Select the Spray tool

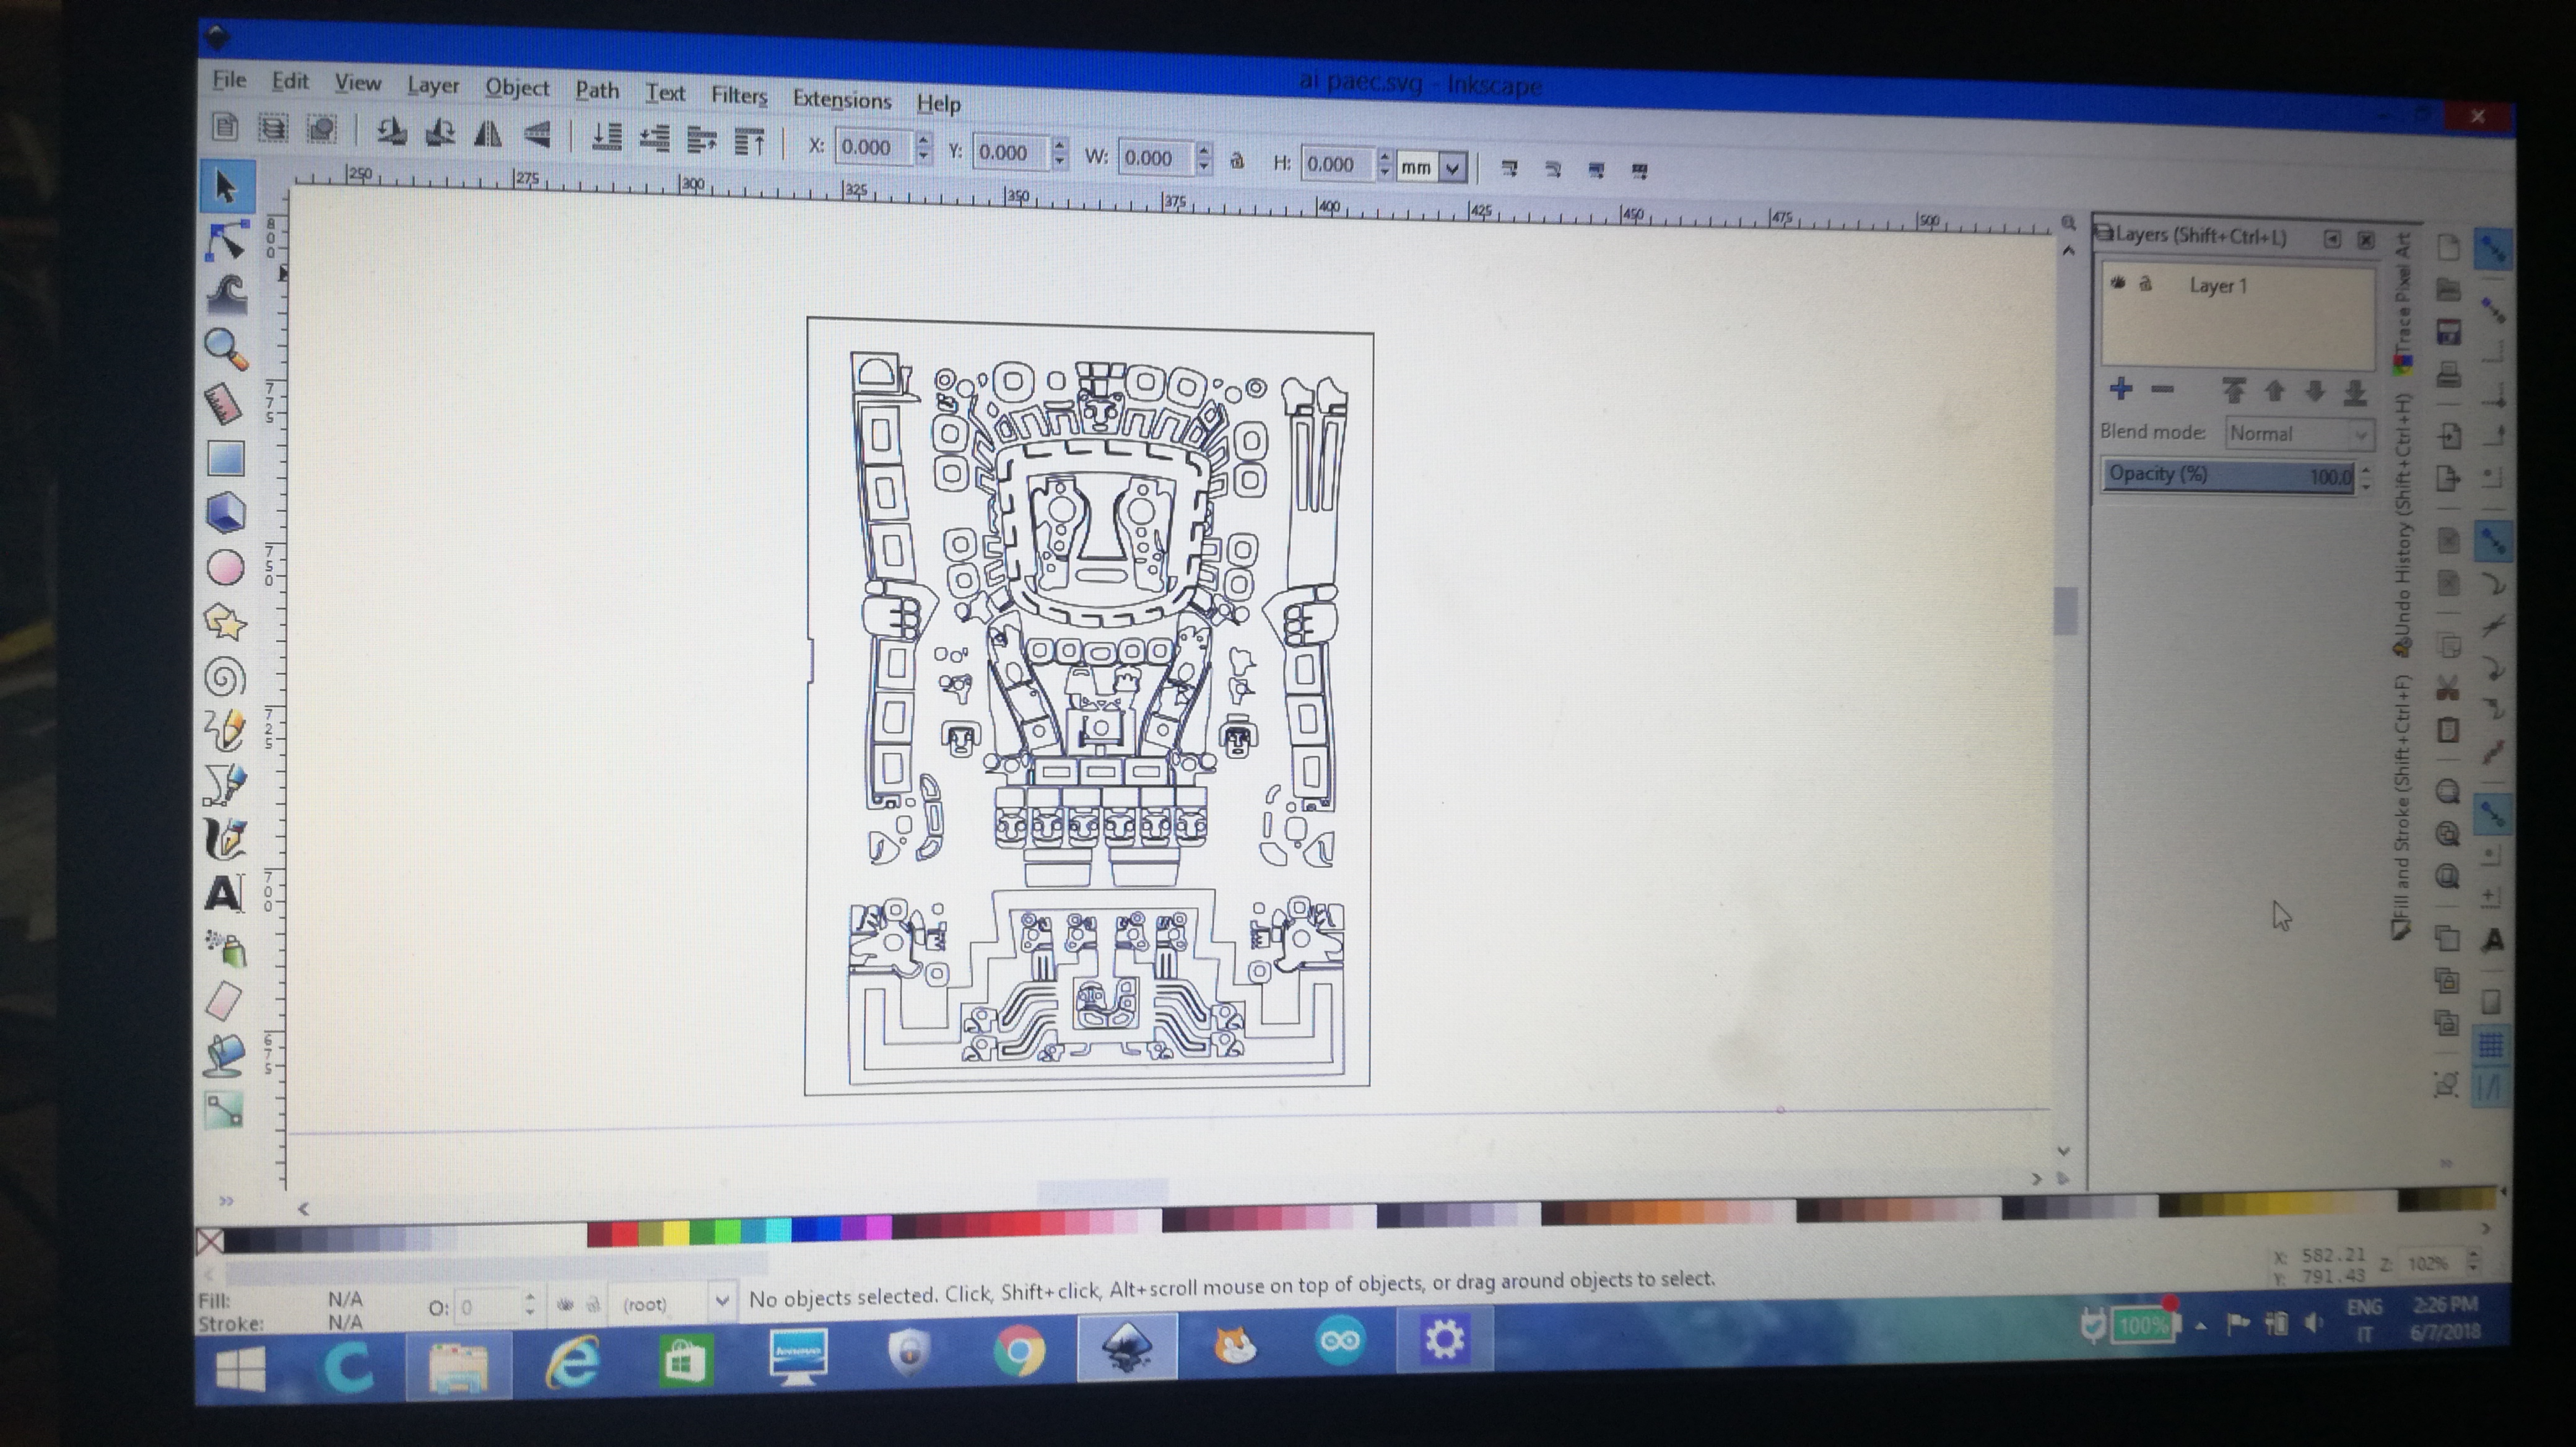[x=225, y=948]
